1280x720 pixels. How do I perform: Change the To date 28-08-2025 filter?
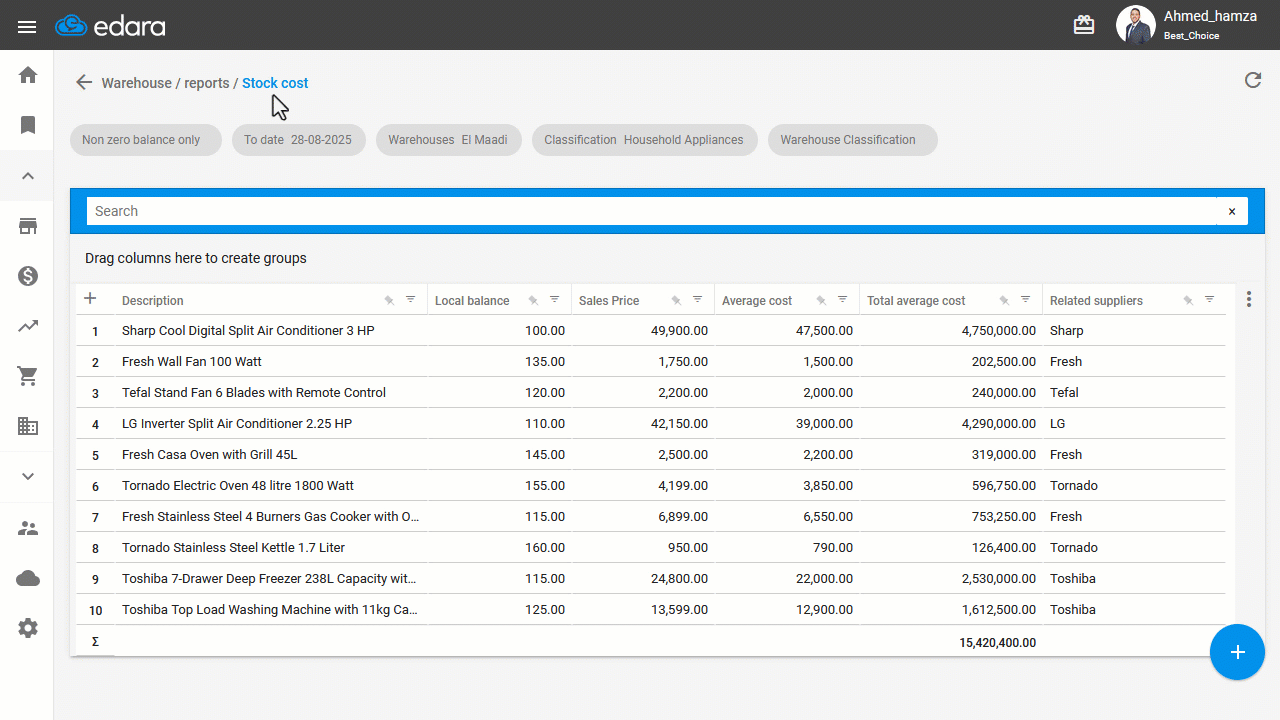tap(299, 140)
